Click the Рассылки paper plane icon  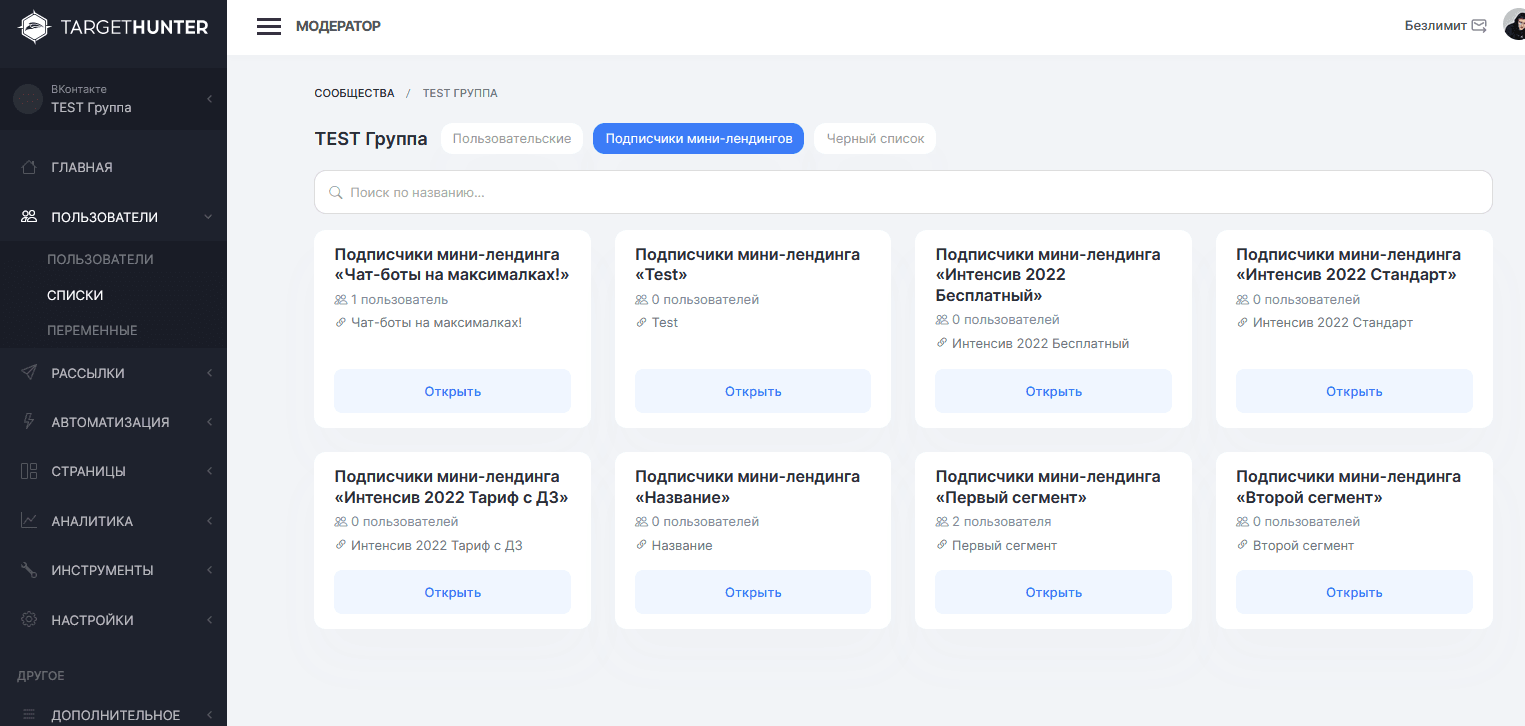pyautogui.click(x=30, y=373)
